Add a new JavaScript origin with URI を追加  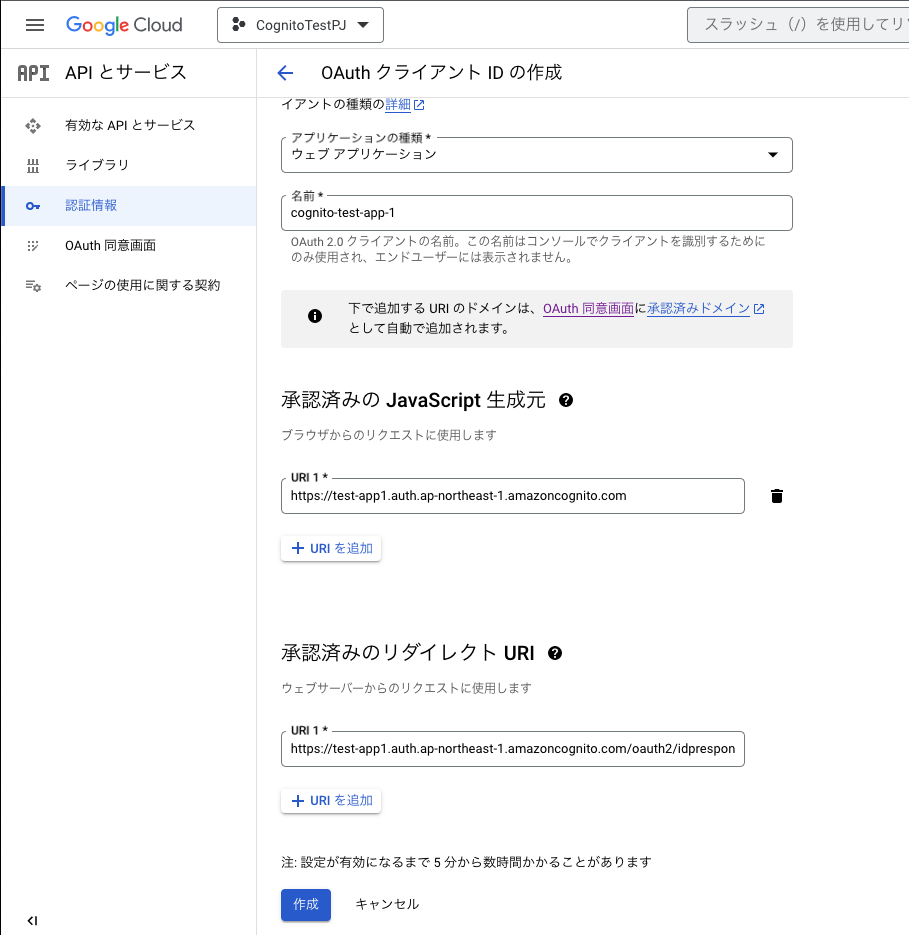(331, 547)
